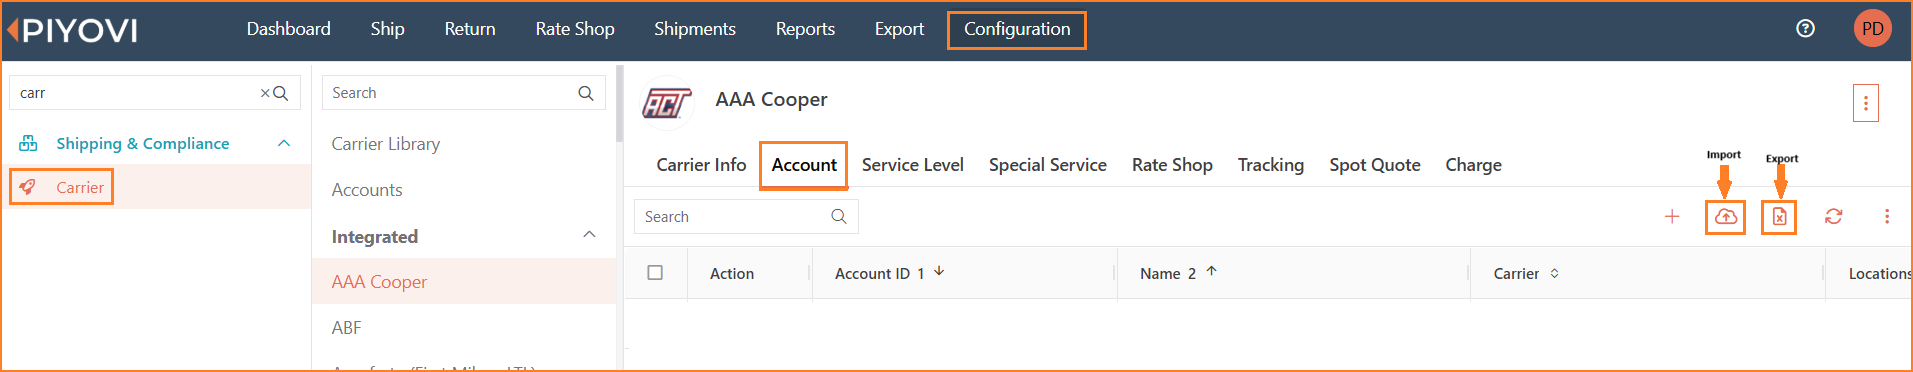This screenshot has height=372, width=1913.
Task: Click search icon in account table search
Action: (839, 216)
